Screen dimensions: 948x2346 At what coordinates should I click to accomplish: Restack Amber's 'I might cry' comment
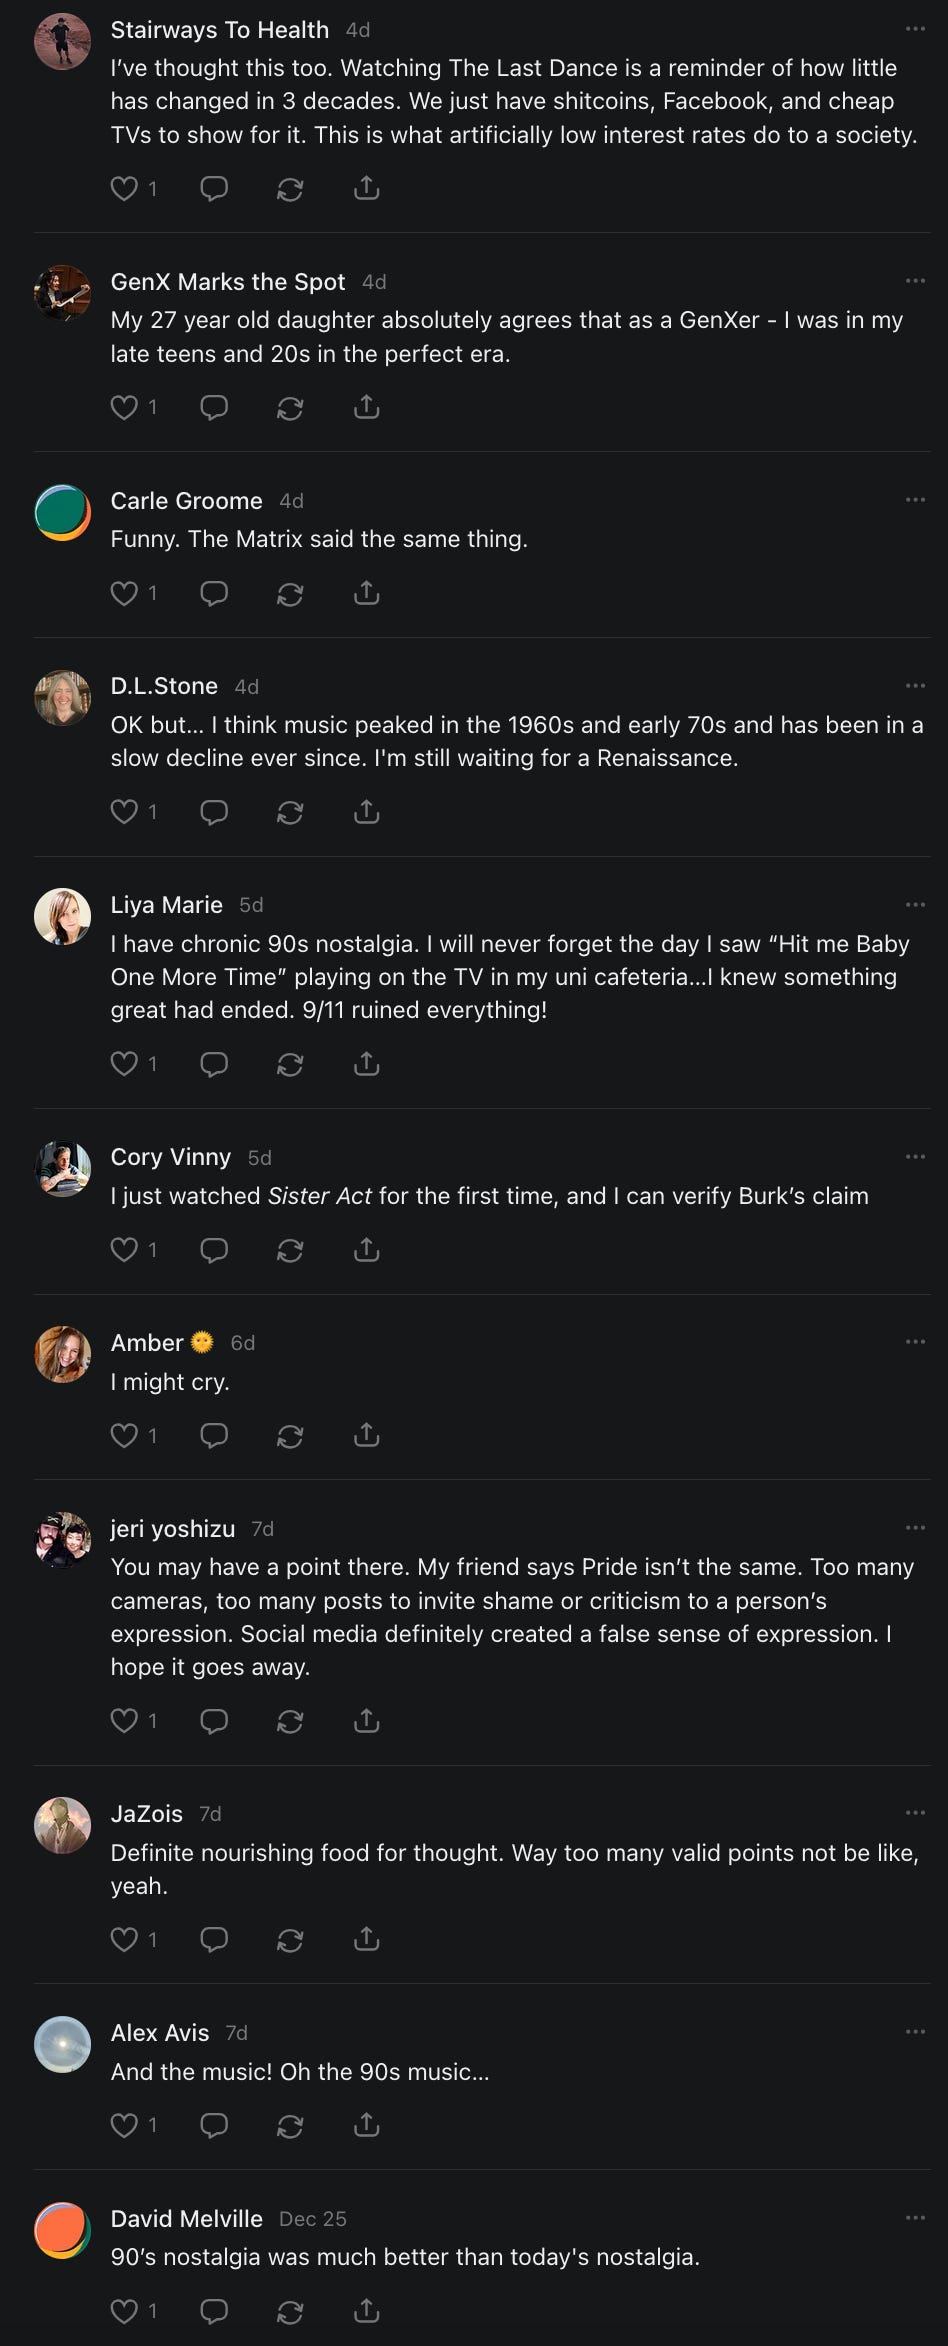click(x=290, y=1436)
